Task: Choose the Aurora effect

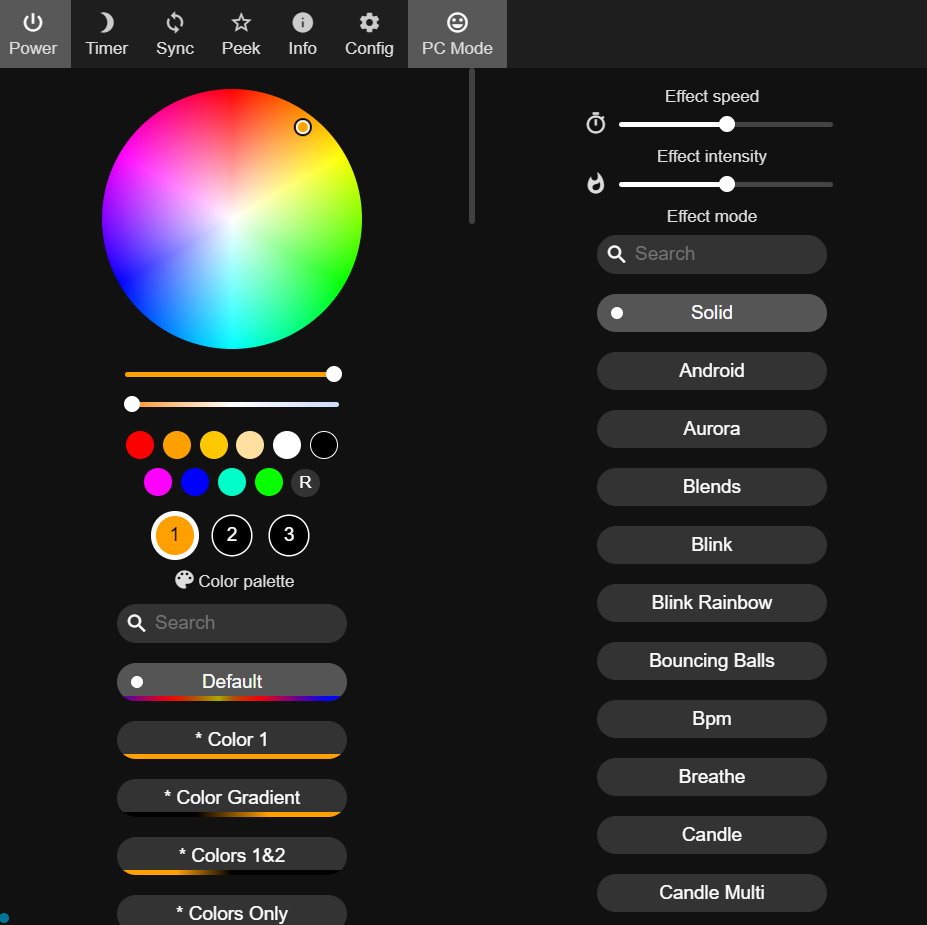Action: tap(711, 428)
